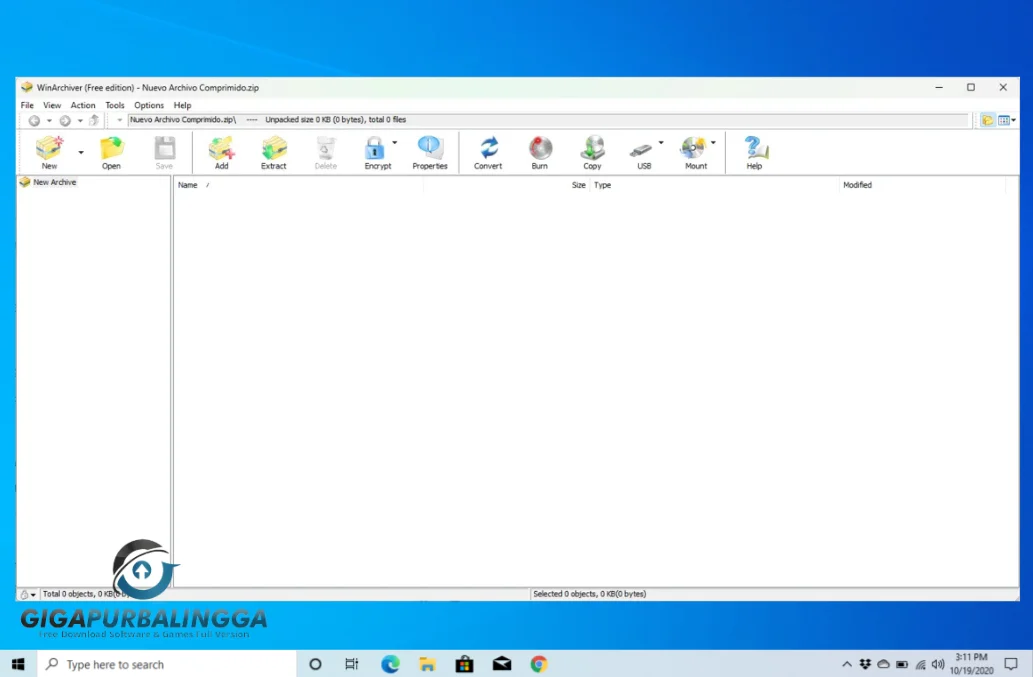Open the Options menu
Viewport: 1033px width, 677px height.
click(x=148, y=105)
